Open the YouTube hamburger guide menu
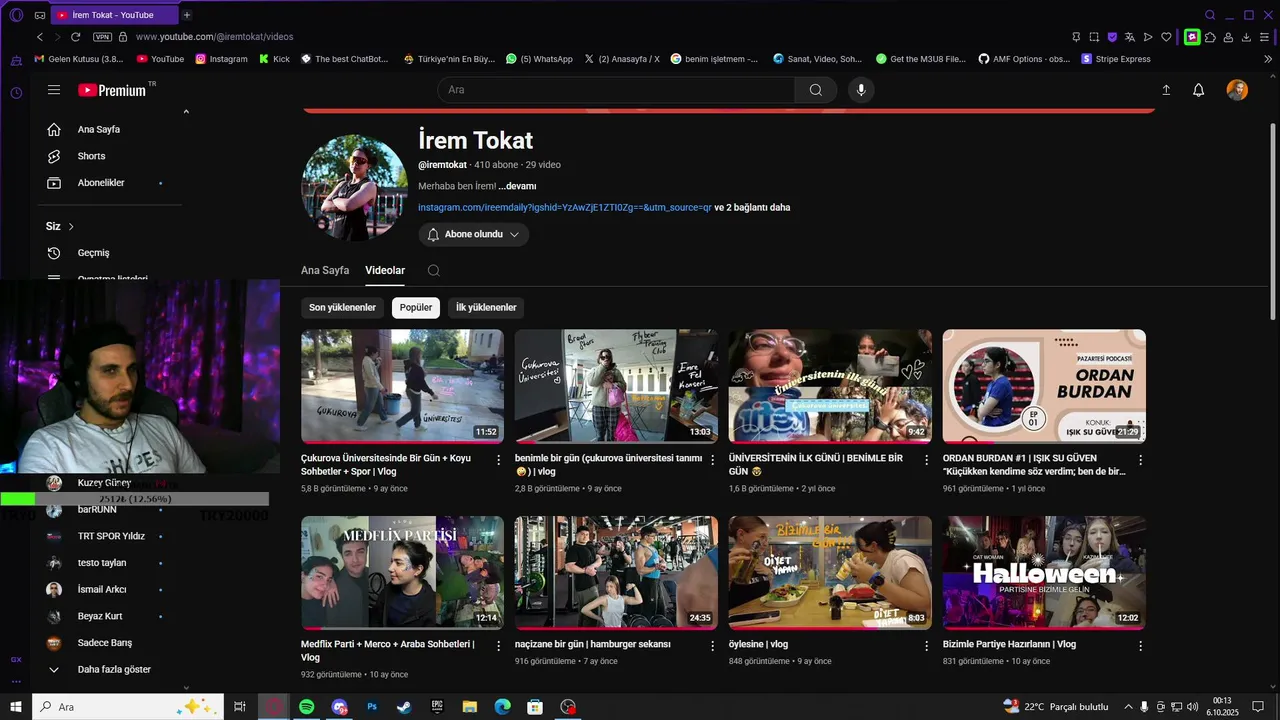1280x720 pixels. tap(54, 90)
